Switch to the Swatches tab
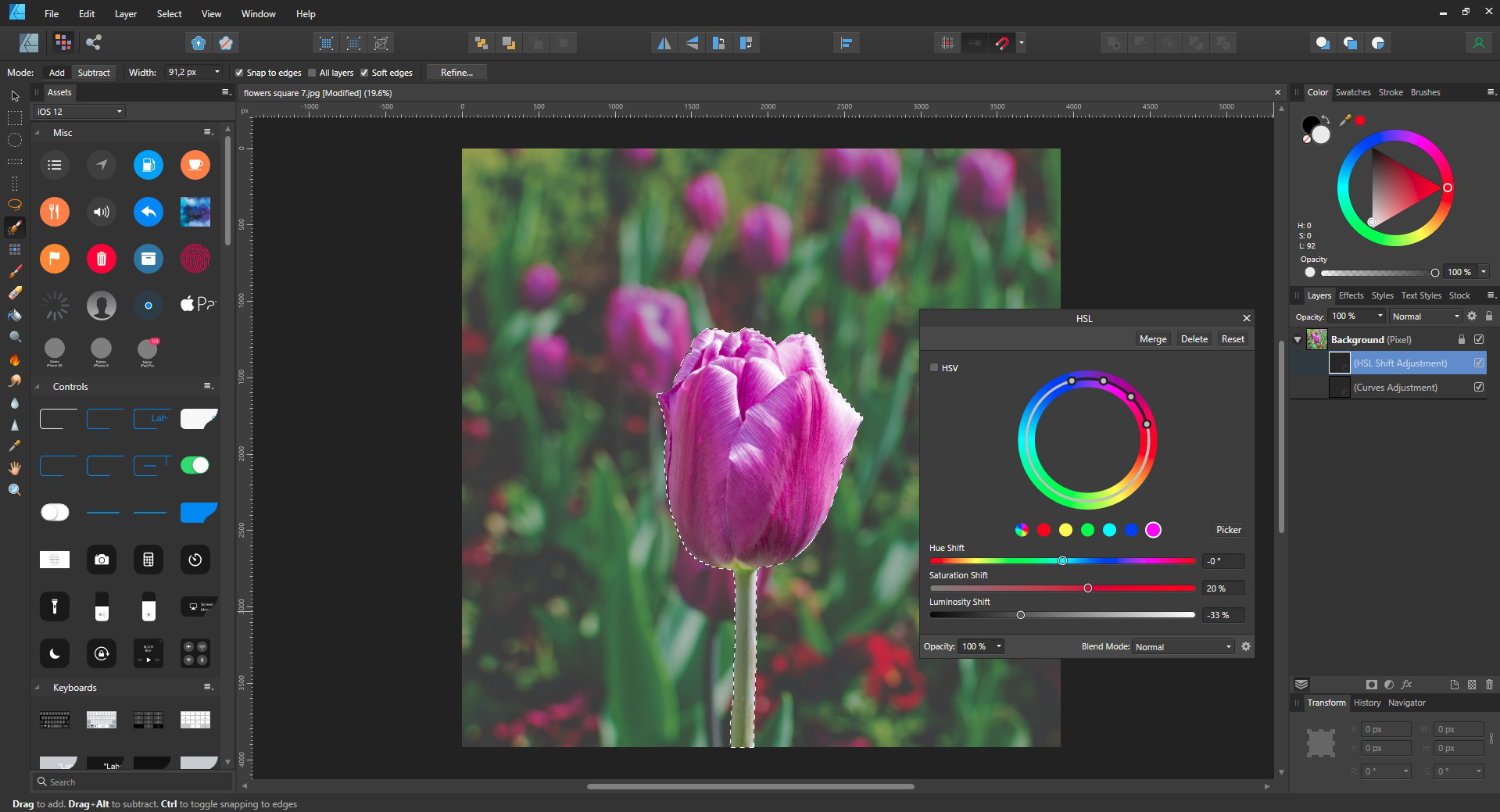Screen dimensions: 1500x812 pyautogui.click(x=1353, y=91)
